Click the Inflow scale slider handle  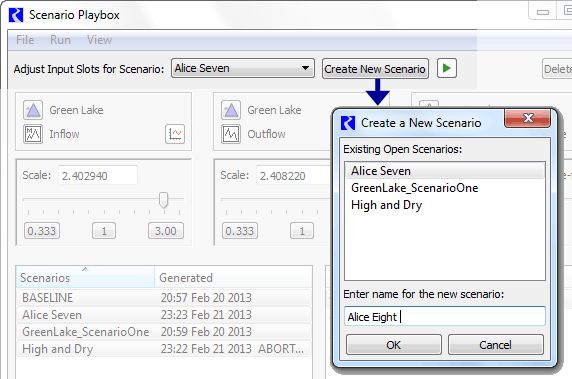coord(163,200)
